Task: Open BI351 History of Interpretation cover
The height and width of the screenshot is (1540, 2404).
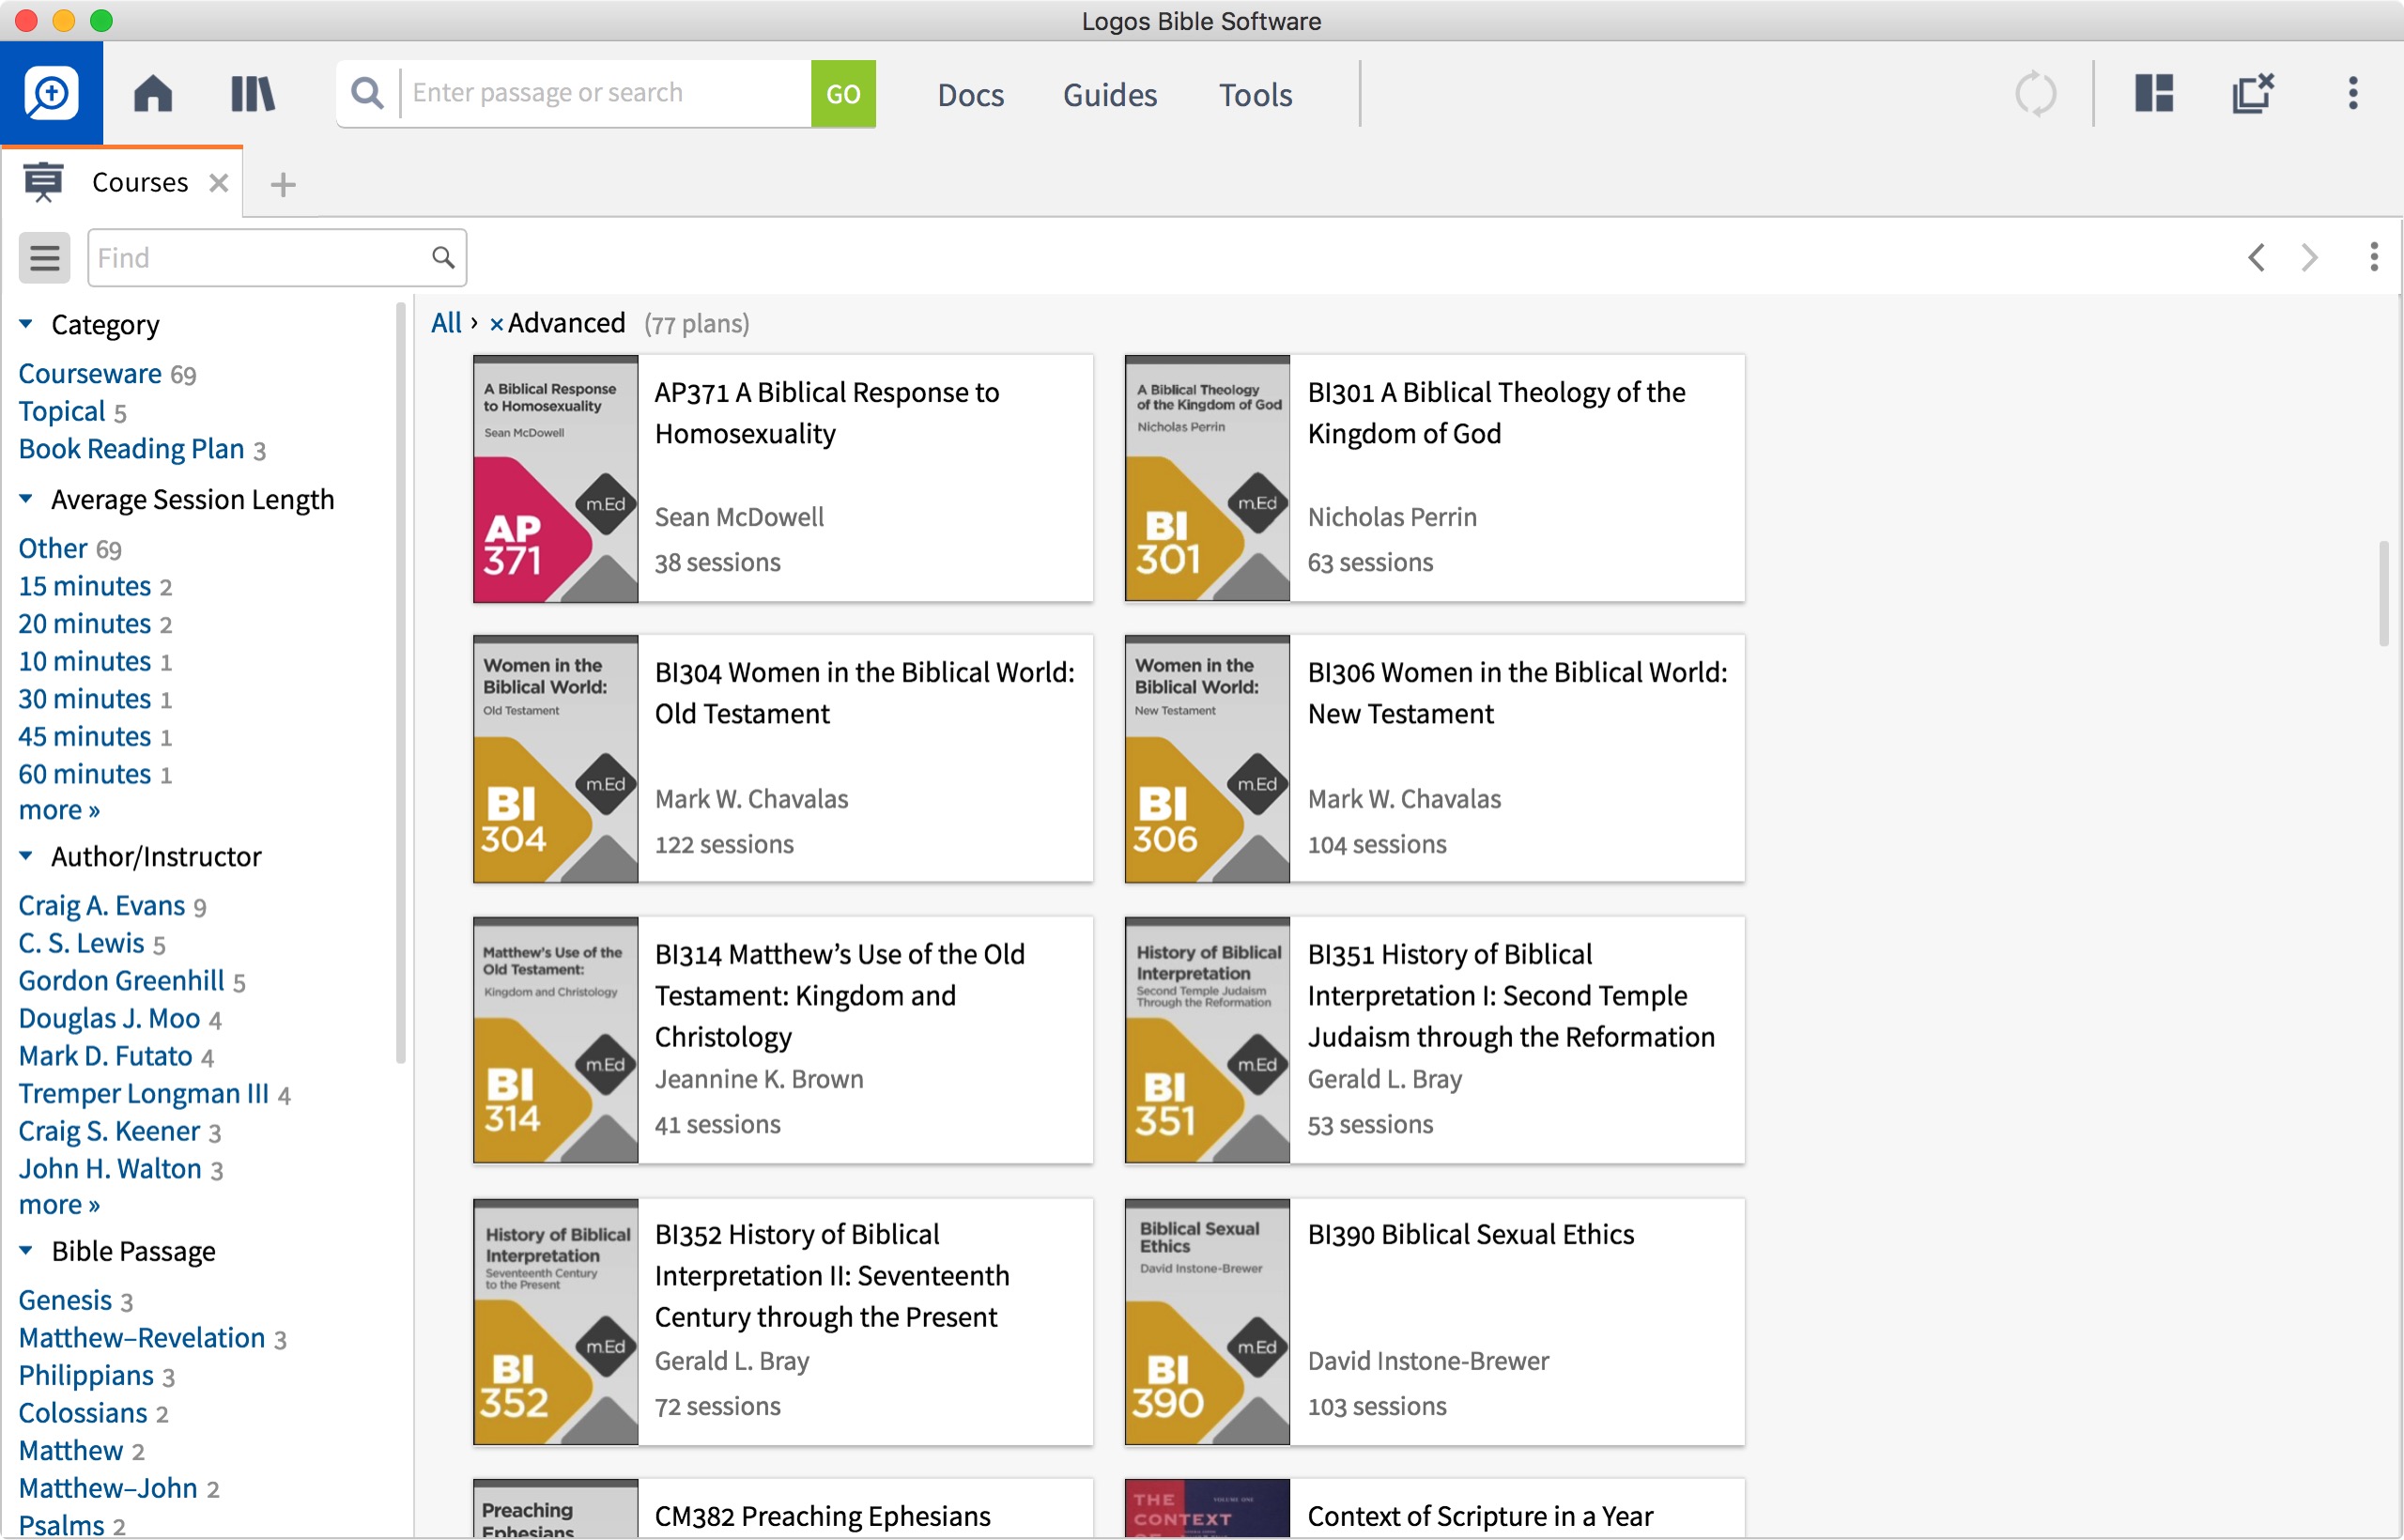Action: coord(1207,1040)
